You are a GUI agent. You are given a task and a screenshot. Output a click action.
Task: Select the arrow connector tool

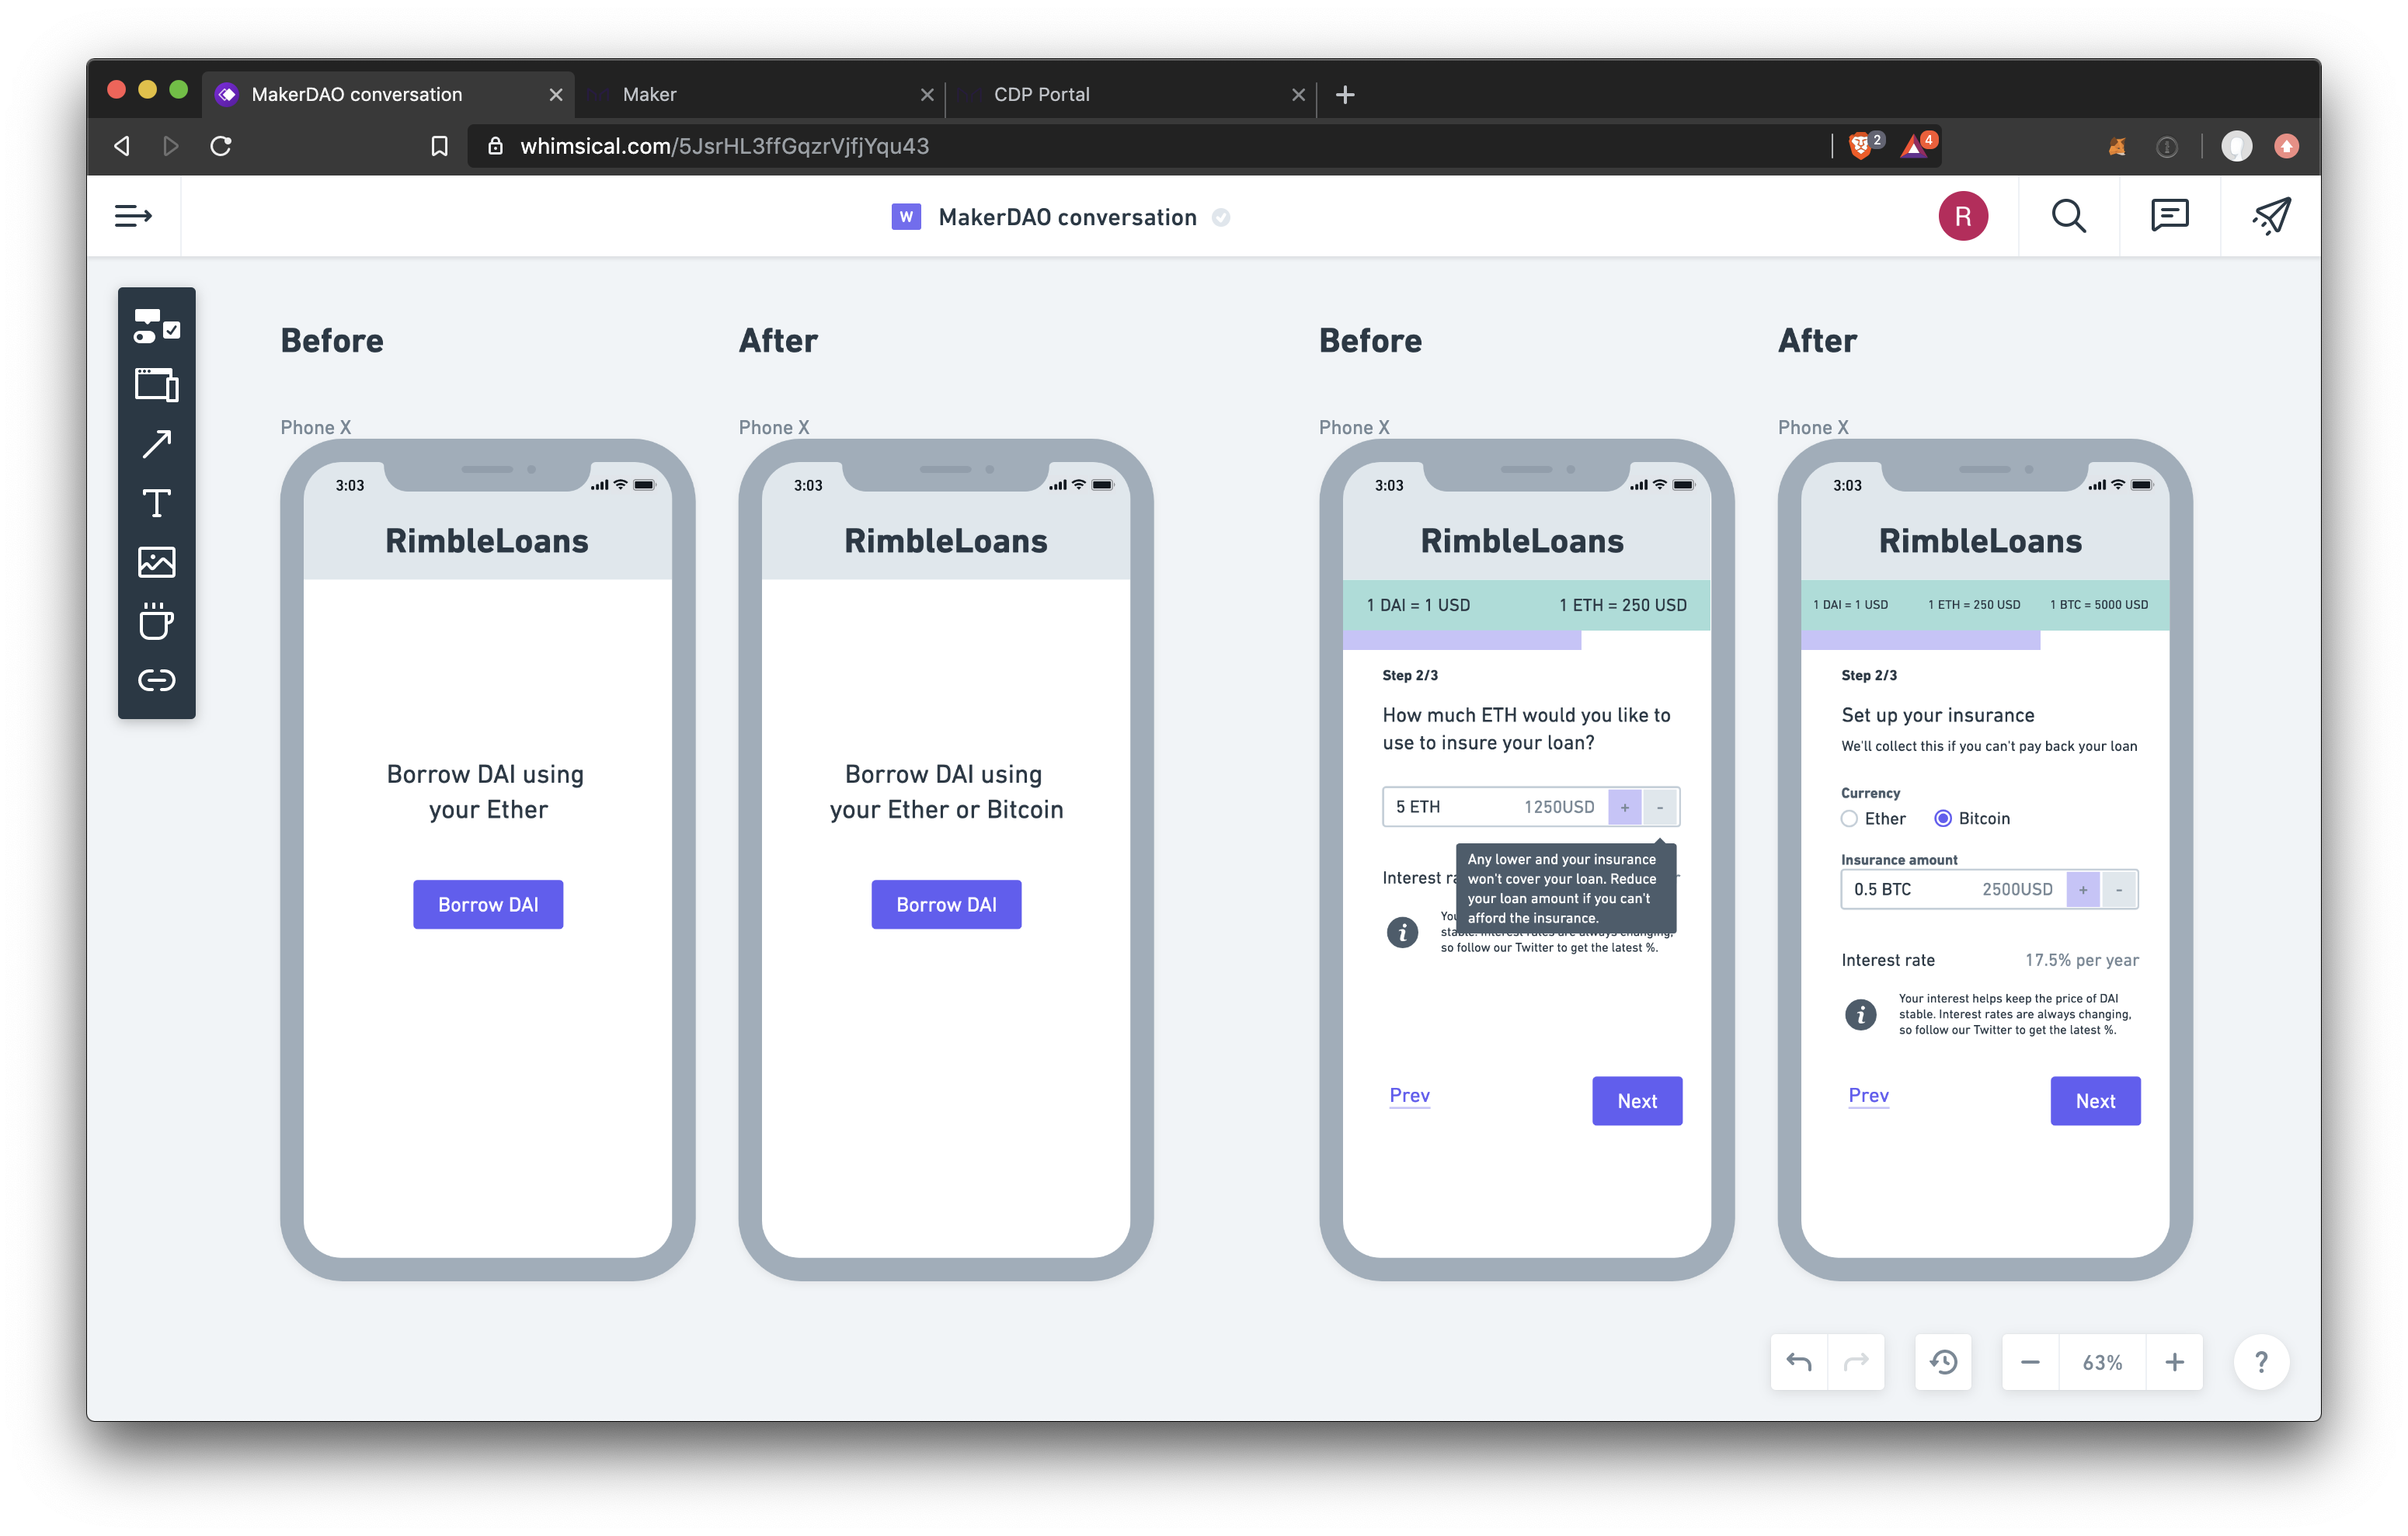pyautogui.click(x=157, y=444)
